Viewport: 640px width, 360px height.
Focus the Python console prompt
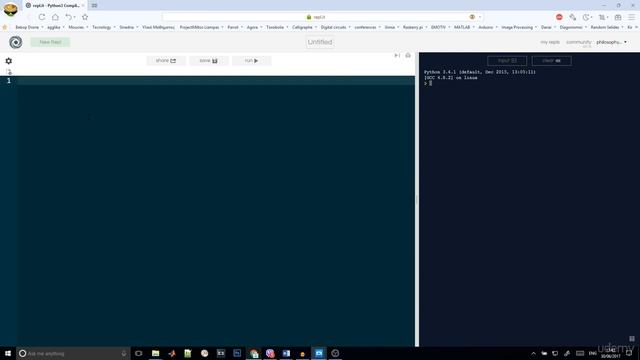[x=430, y=83]
